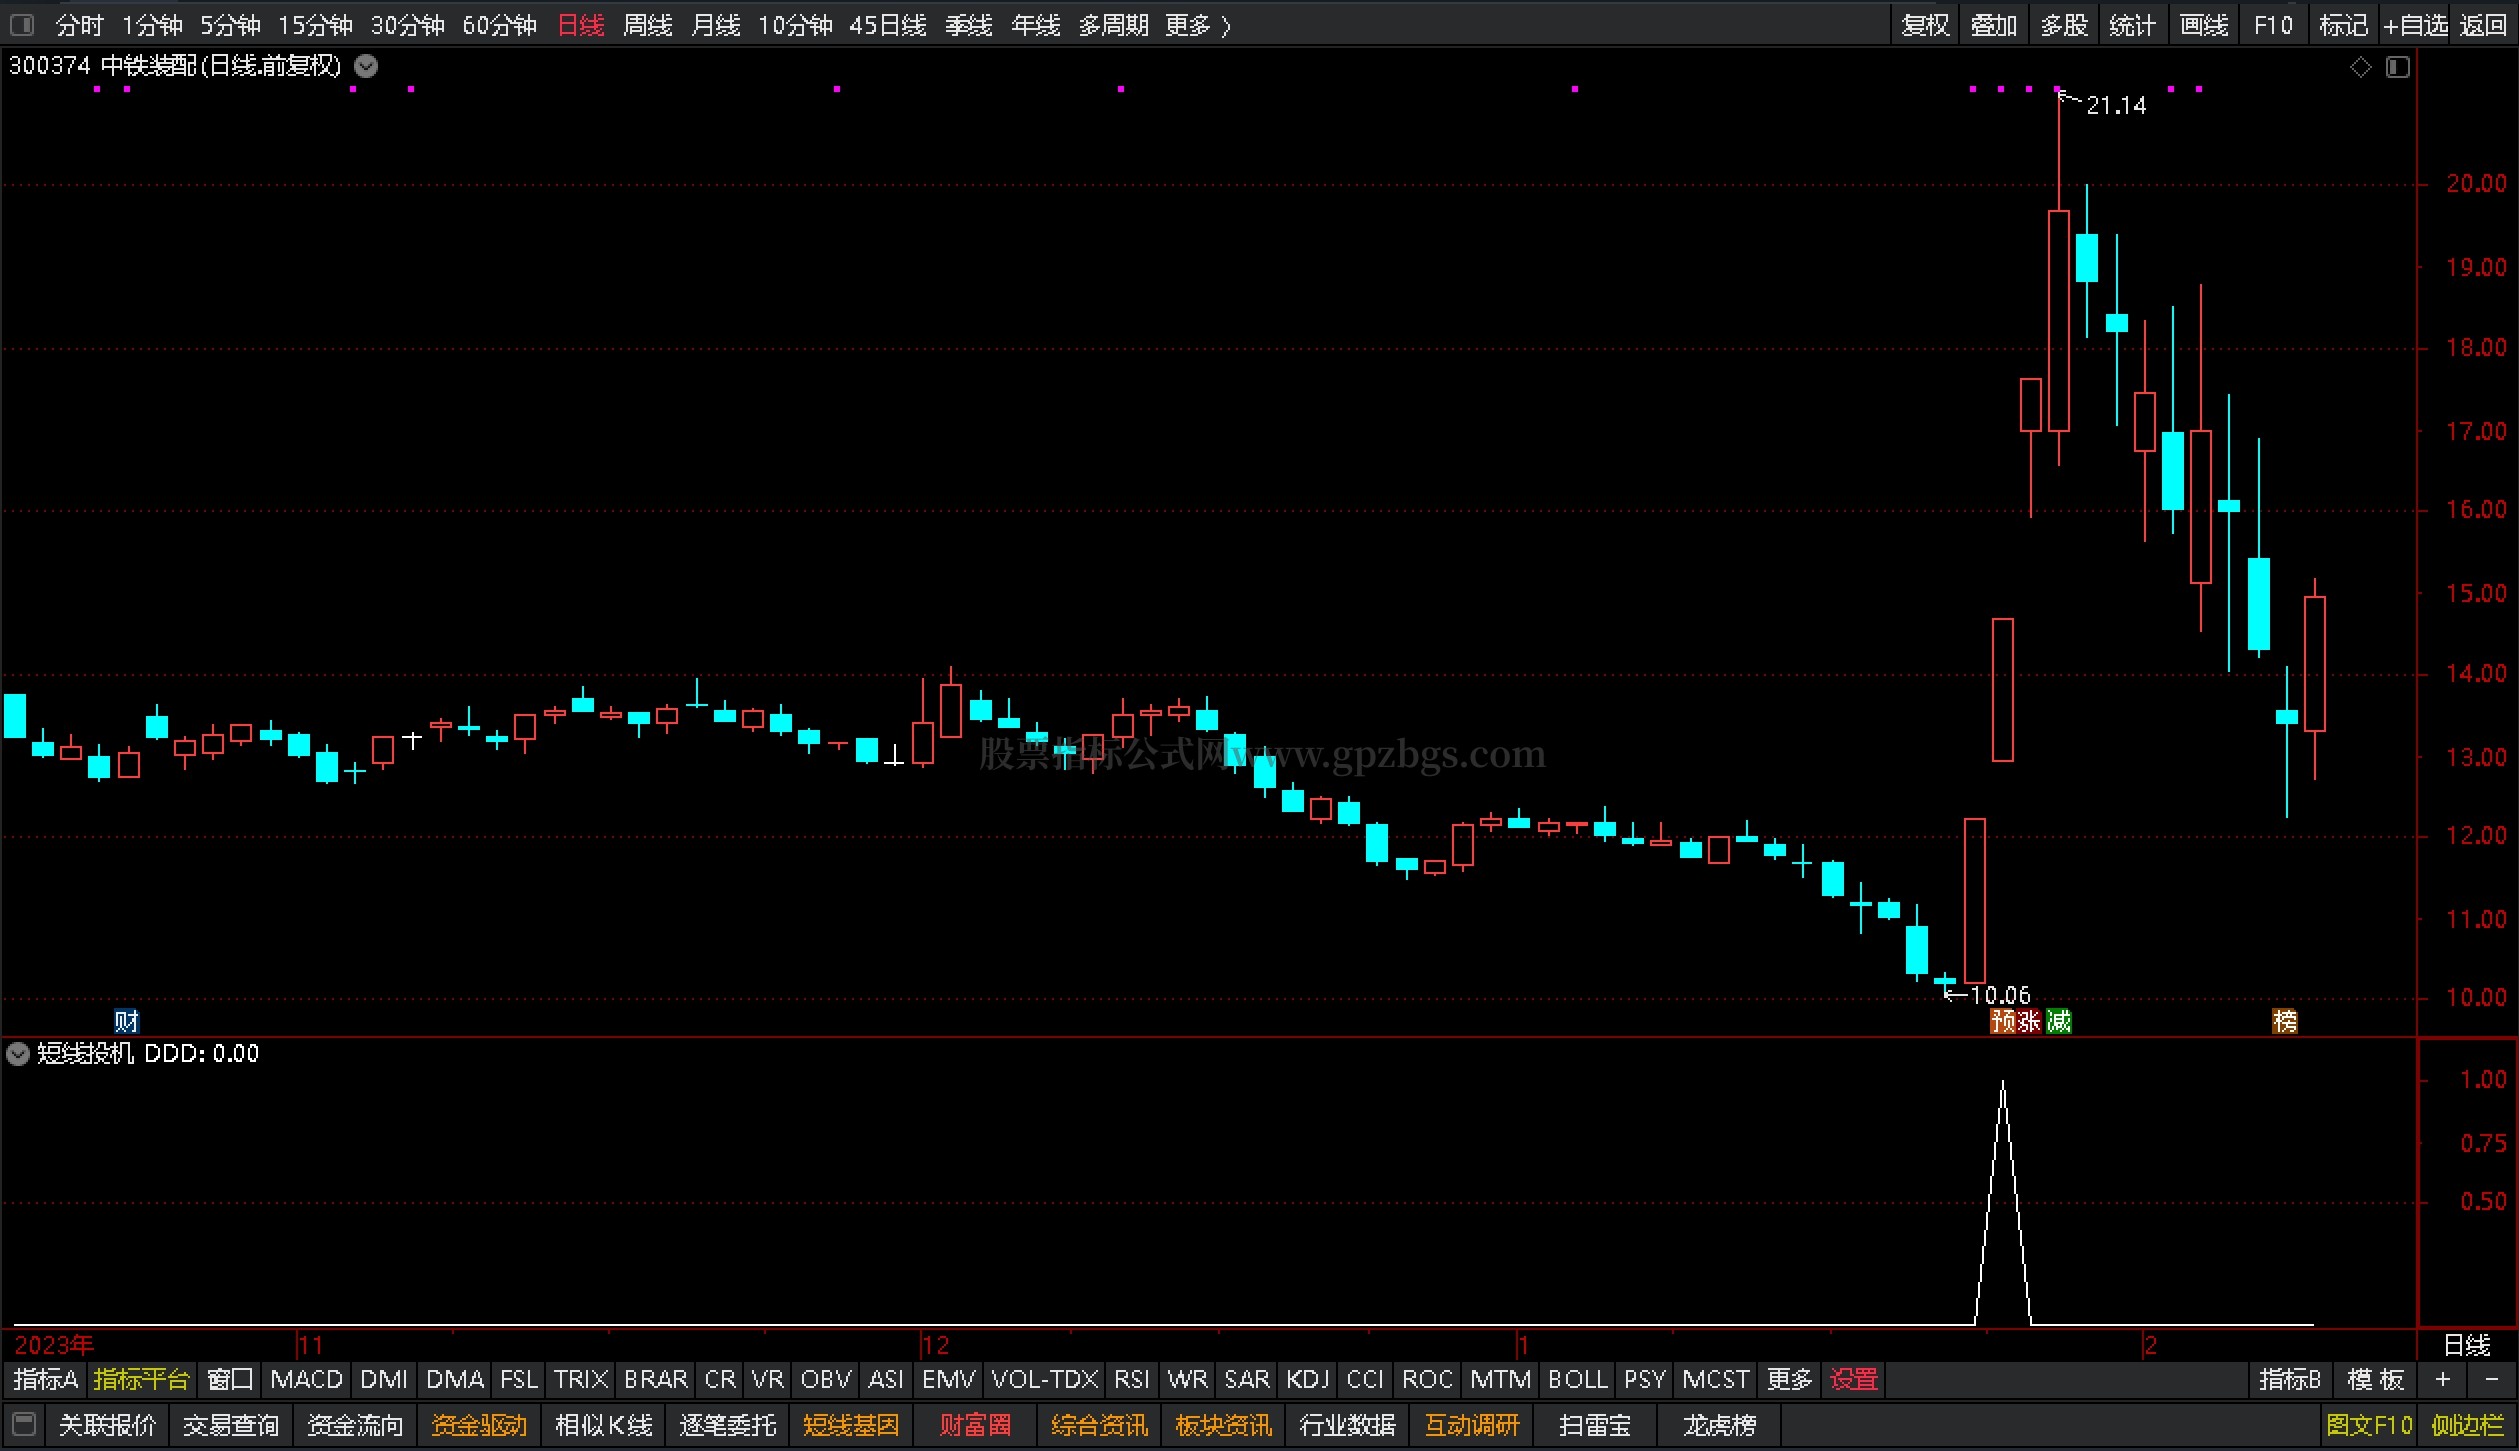Click the 复权 button
This screenshot has height=1451, width=2519.
(1925, 25)
